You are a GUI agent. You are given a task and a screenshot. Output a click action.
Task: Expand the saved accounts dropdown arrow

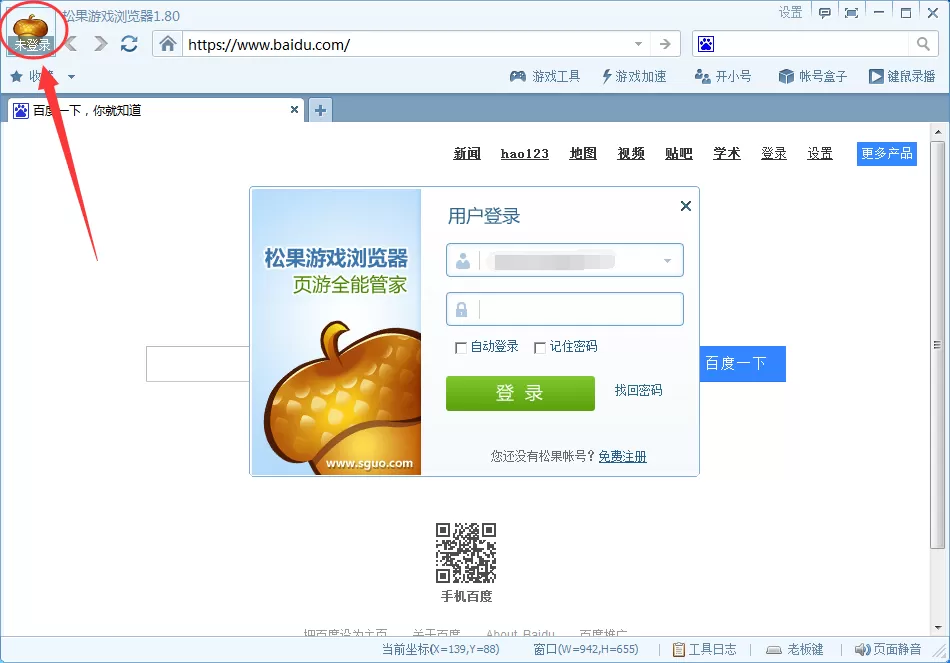(667, 261)
